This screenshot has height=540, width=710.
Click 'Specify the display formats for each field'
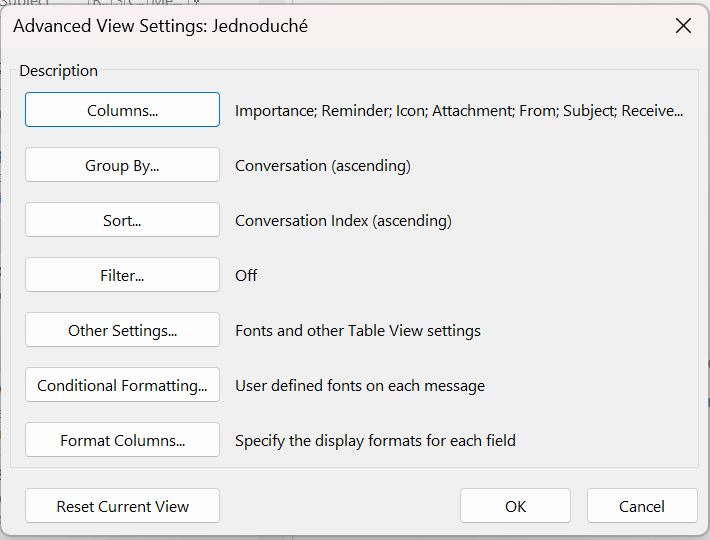coord(375,440)
